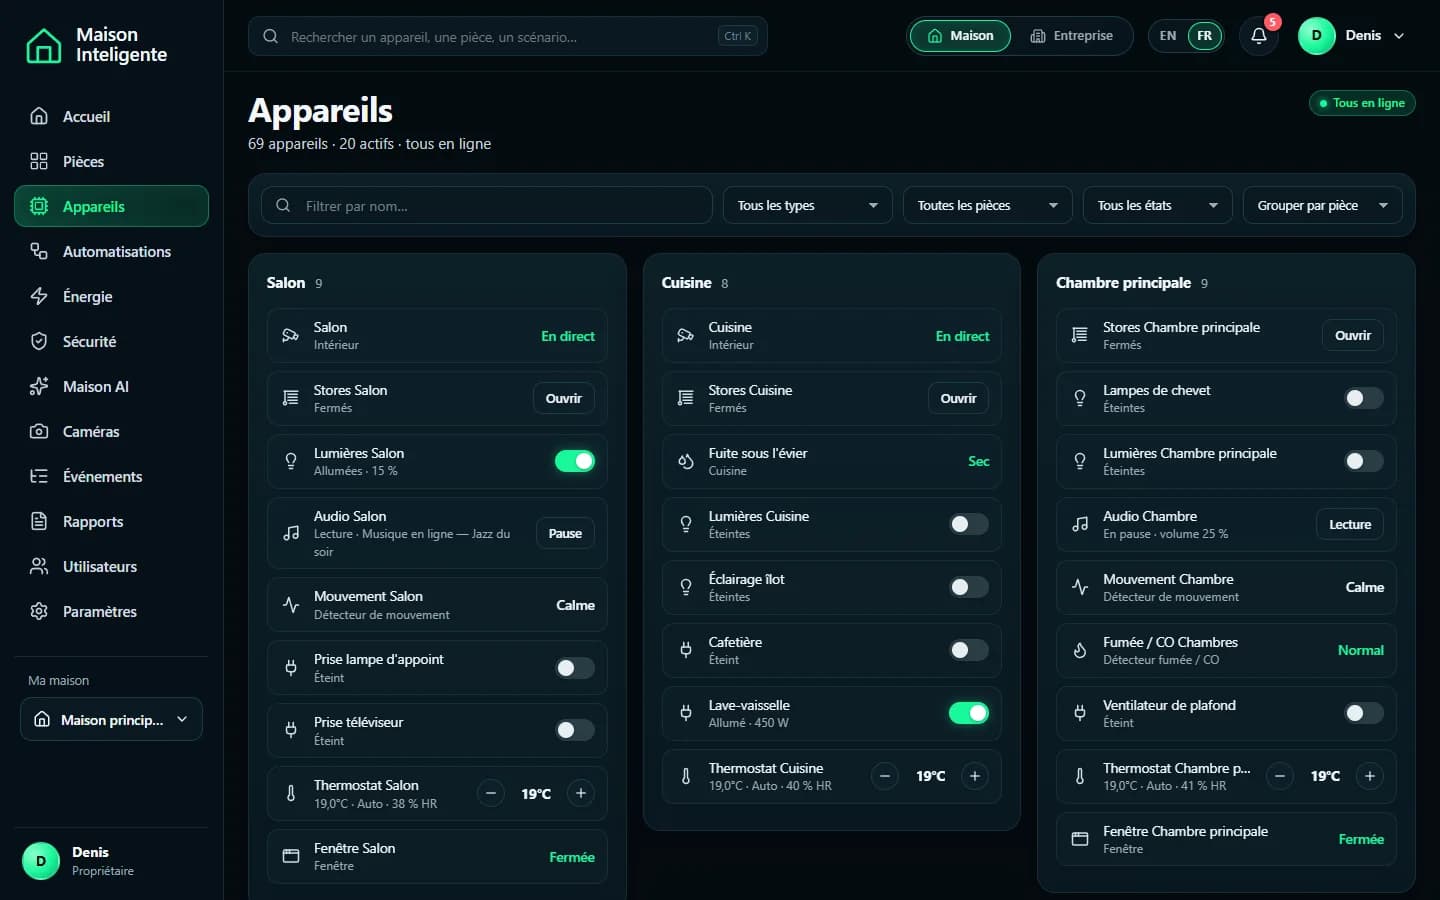Viewport: 1440px width, 900px height.
Task: Expand the Tous les états dropdown
Action: click(x=1158, y=205)
